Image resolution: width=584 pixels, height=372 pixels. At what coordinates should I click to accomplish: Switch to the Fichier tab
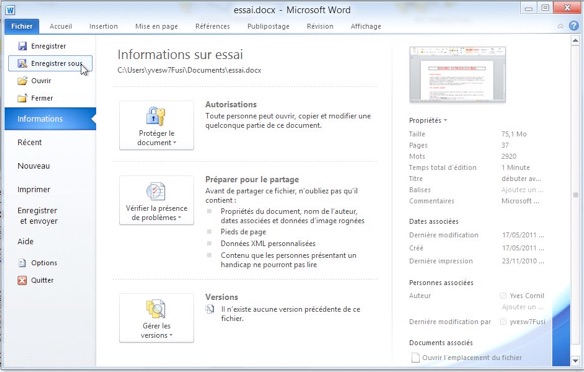22,26
